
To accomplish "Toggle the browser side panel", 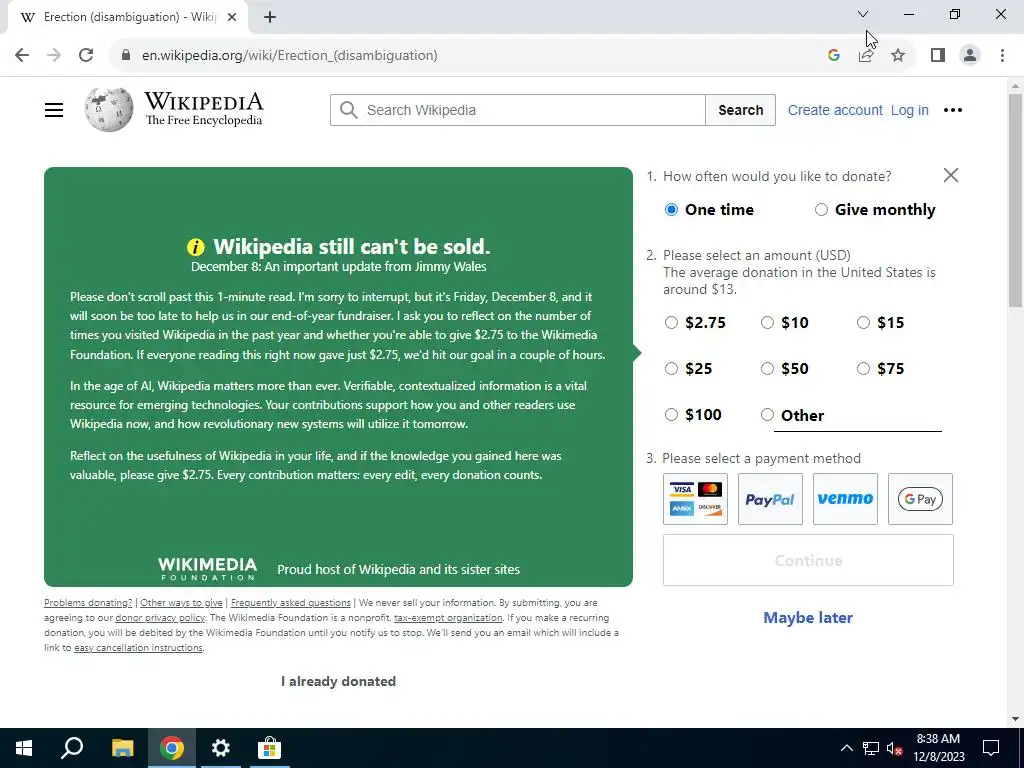I will coord(938,55).
